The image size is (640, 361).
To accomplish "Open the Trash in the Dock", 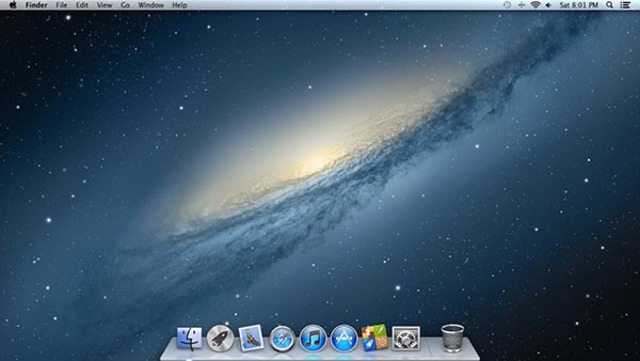I will (453, 338).
